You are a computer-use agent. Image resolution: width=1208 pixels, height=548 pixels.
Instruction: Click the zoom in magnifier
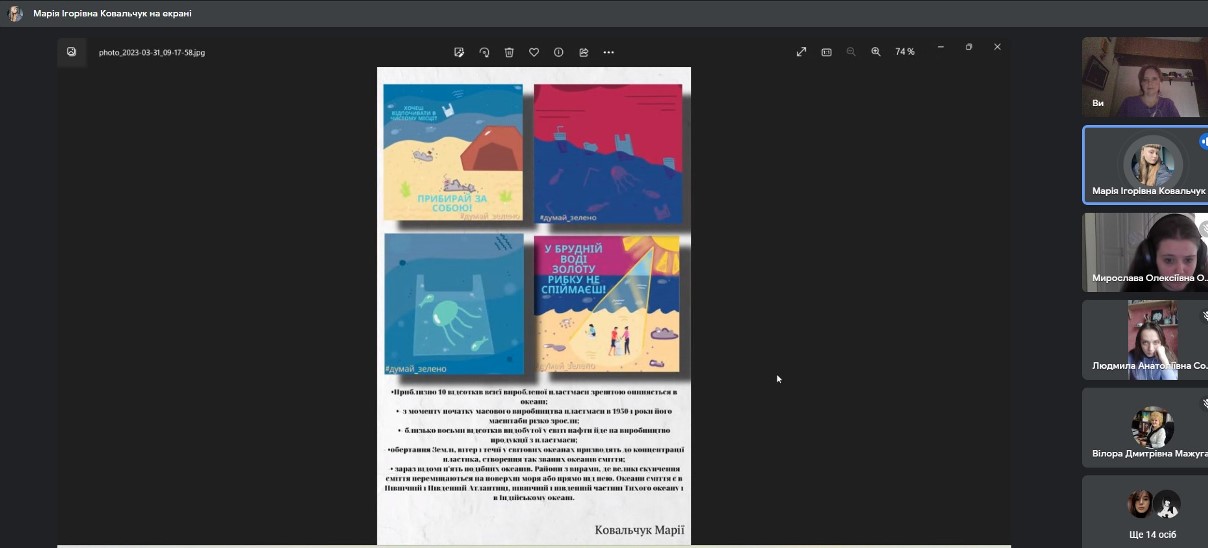[x=876, y=52]
